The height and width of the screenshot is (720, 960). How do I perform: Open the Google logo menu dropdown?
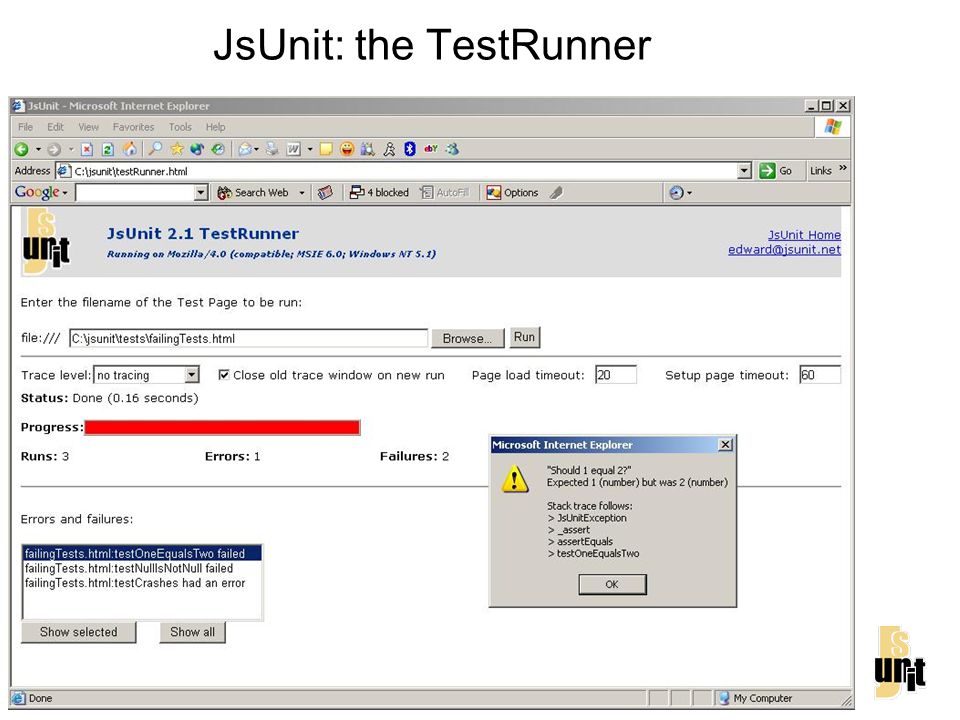point(65,193)
